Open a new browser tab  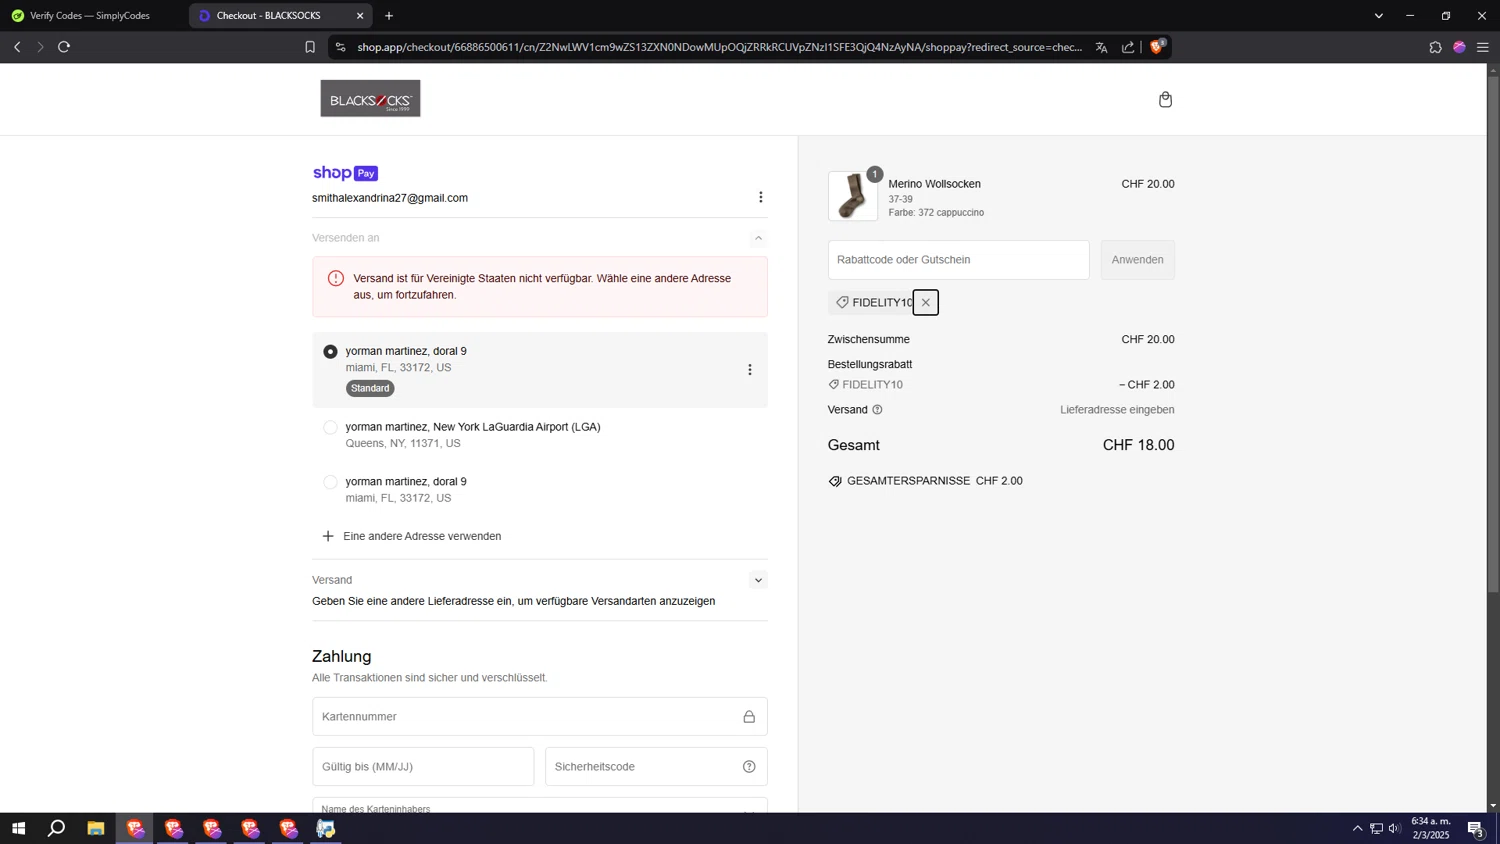tap(389, 16)
